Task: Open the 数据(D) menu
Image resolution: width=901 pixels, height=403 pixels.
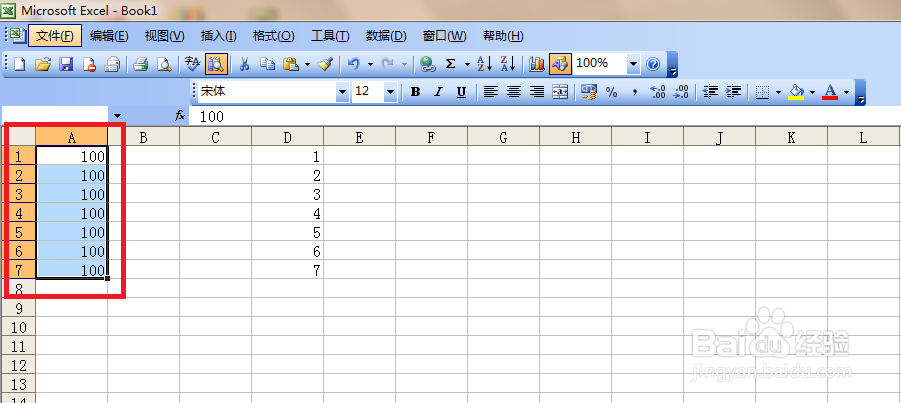Action: click(386, 36)
